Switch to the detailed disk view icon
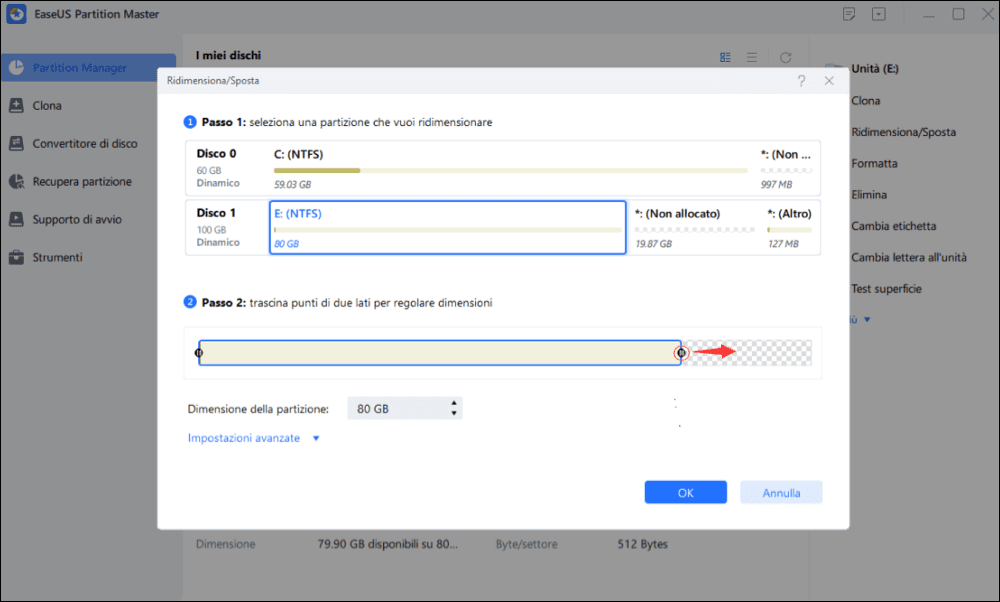Viewport: 1000px width, 602px height. coord(725,57)
